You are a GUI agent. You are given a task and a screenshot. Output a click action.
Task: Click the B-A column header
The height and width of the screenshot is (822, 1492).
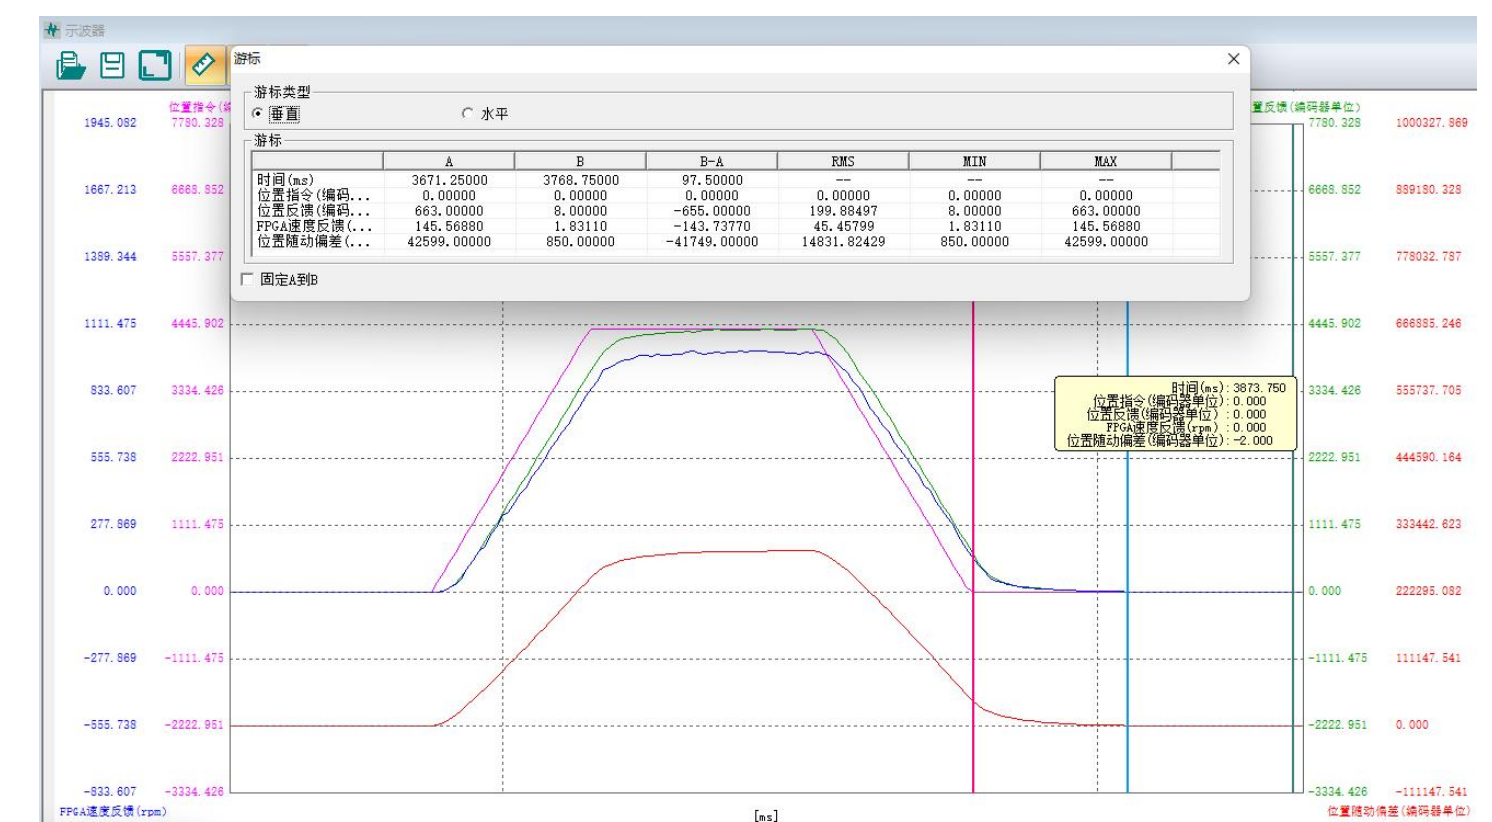point(711,161)
